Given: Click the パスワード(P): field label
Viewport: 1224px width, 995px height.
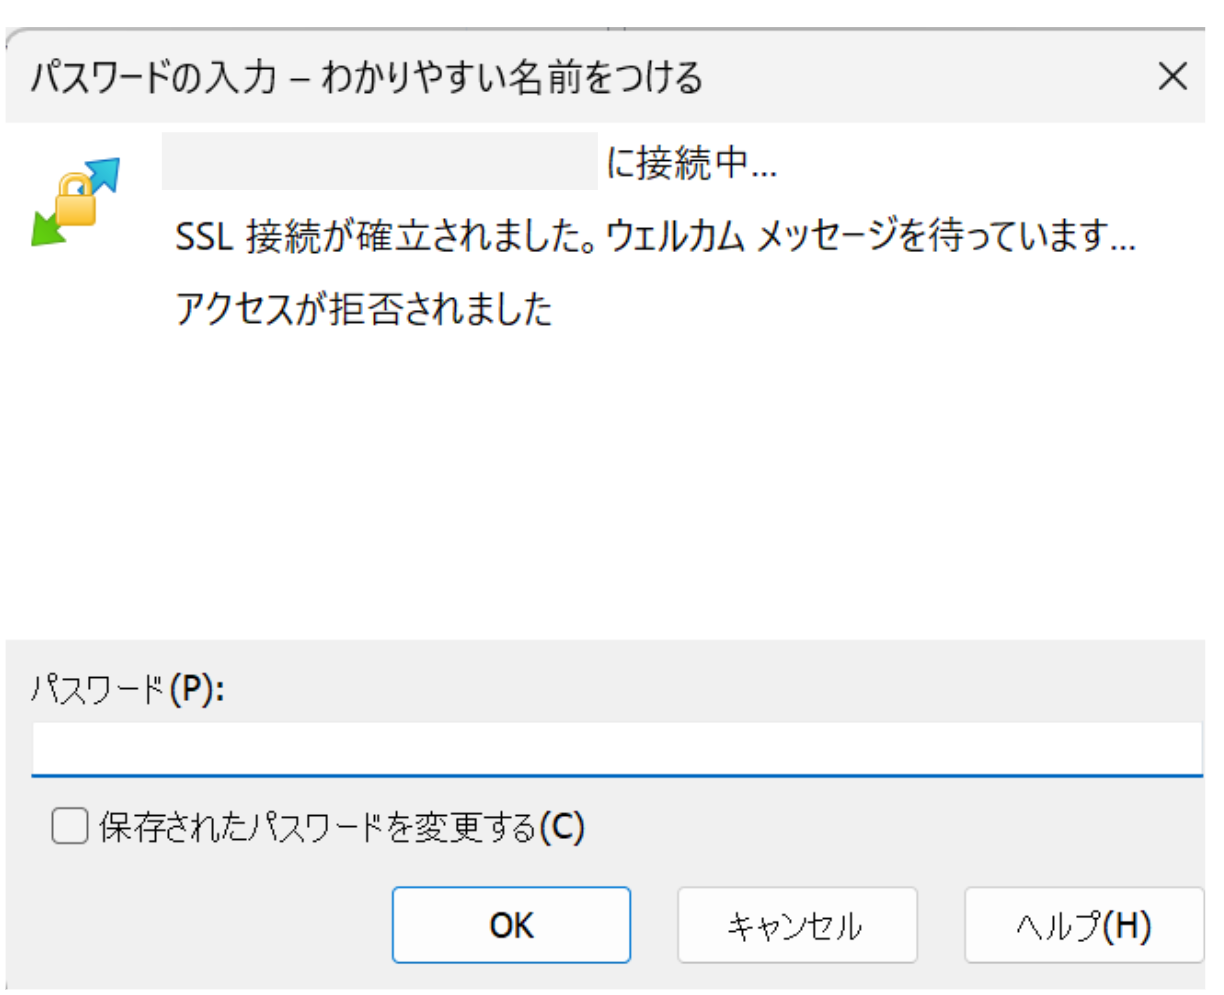Looking at the screenshot, I should click(127, 689).
